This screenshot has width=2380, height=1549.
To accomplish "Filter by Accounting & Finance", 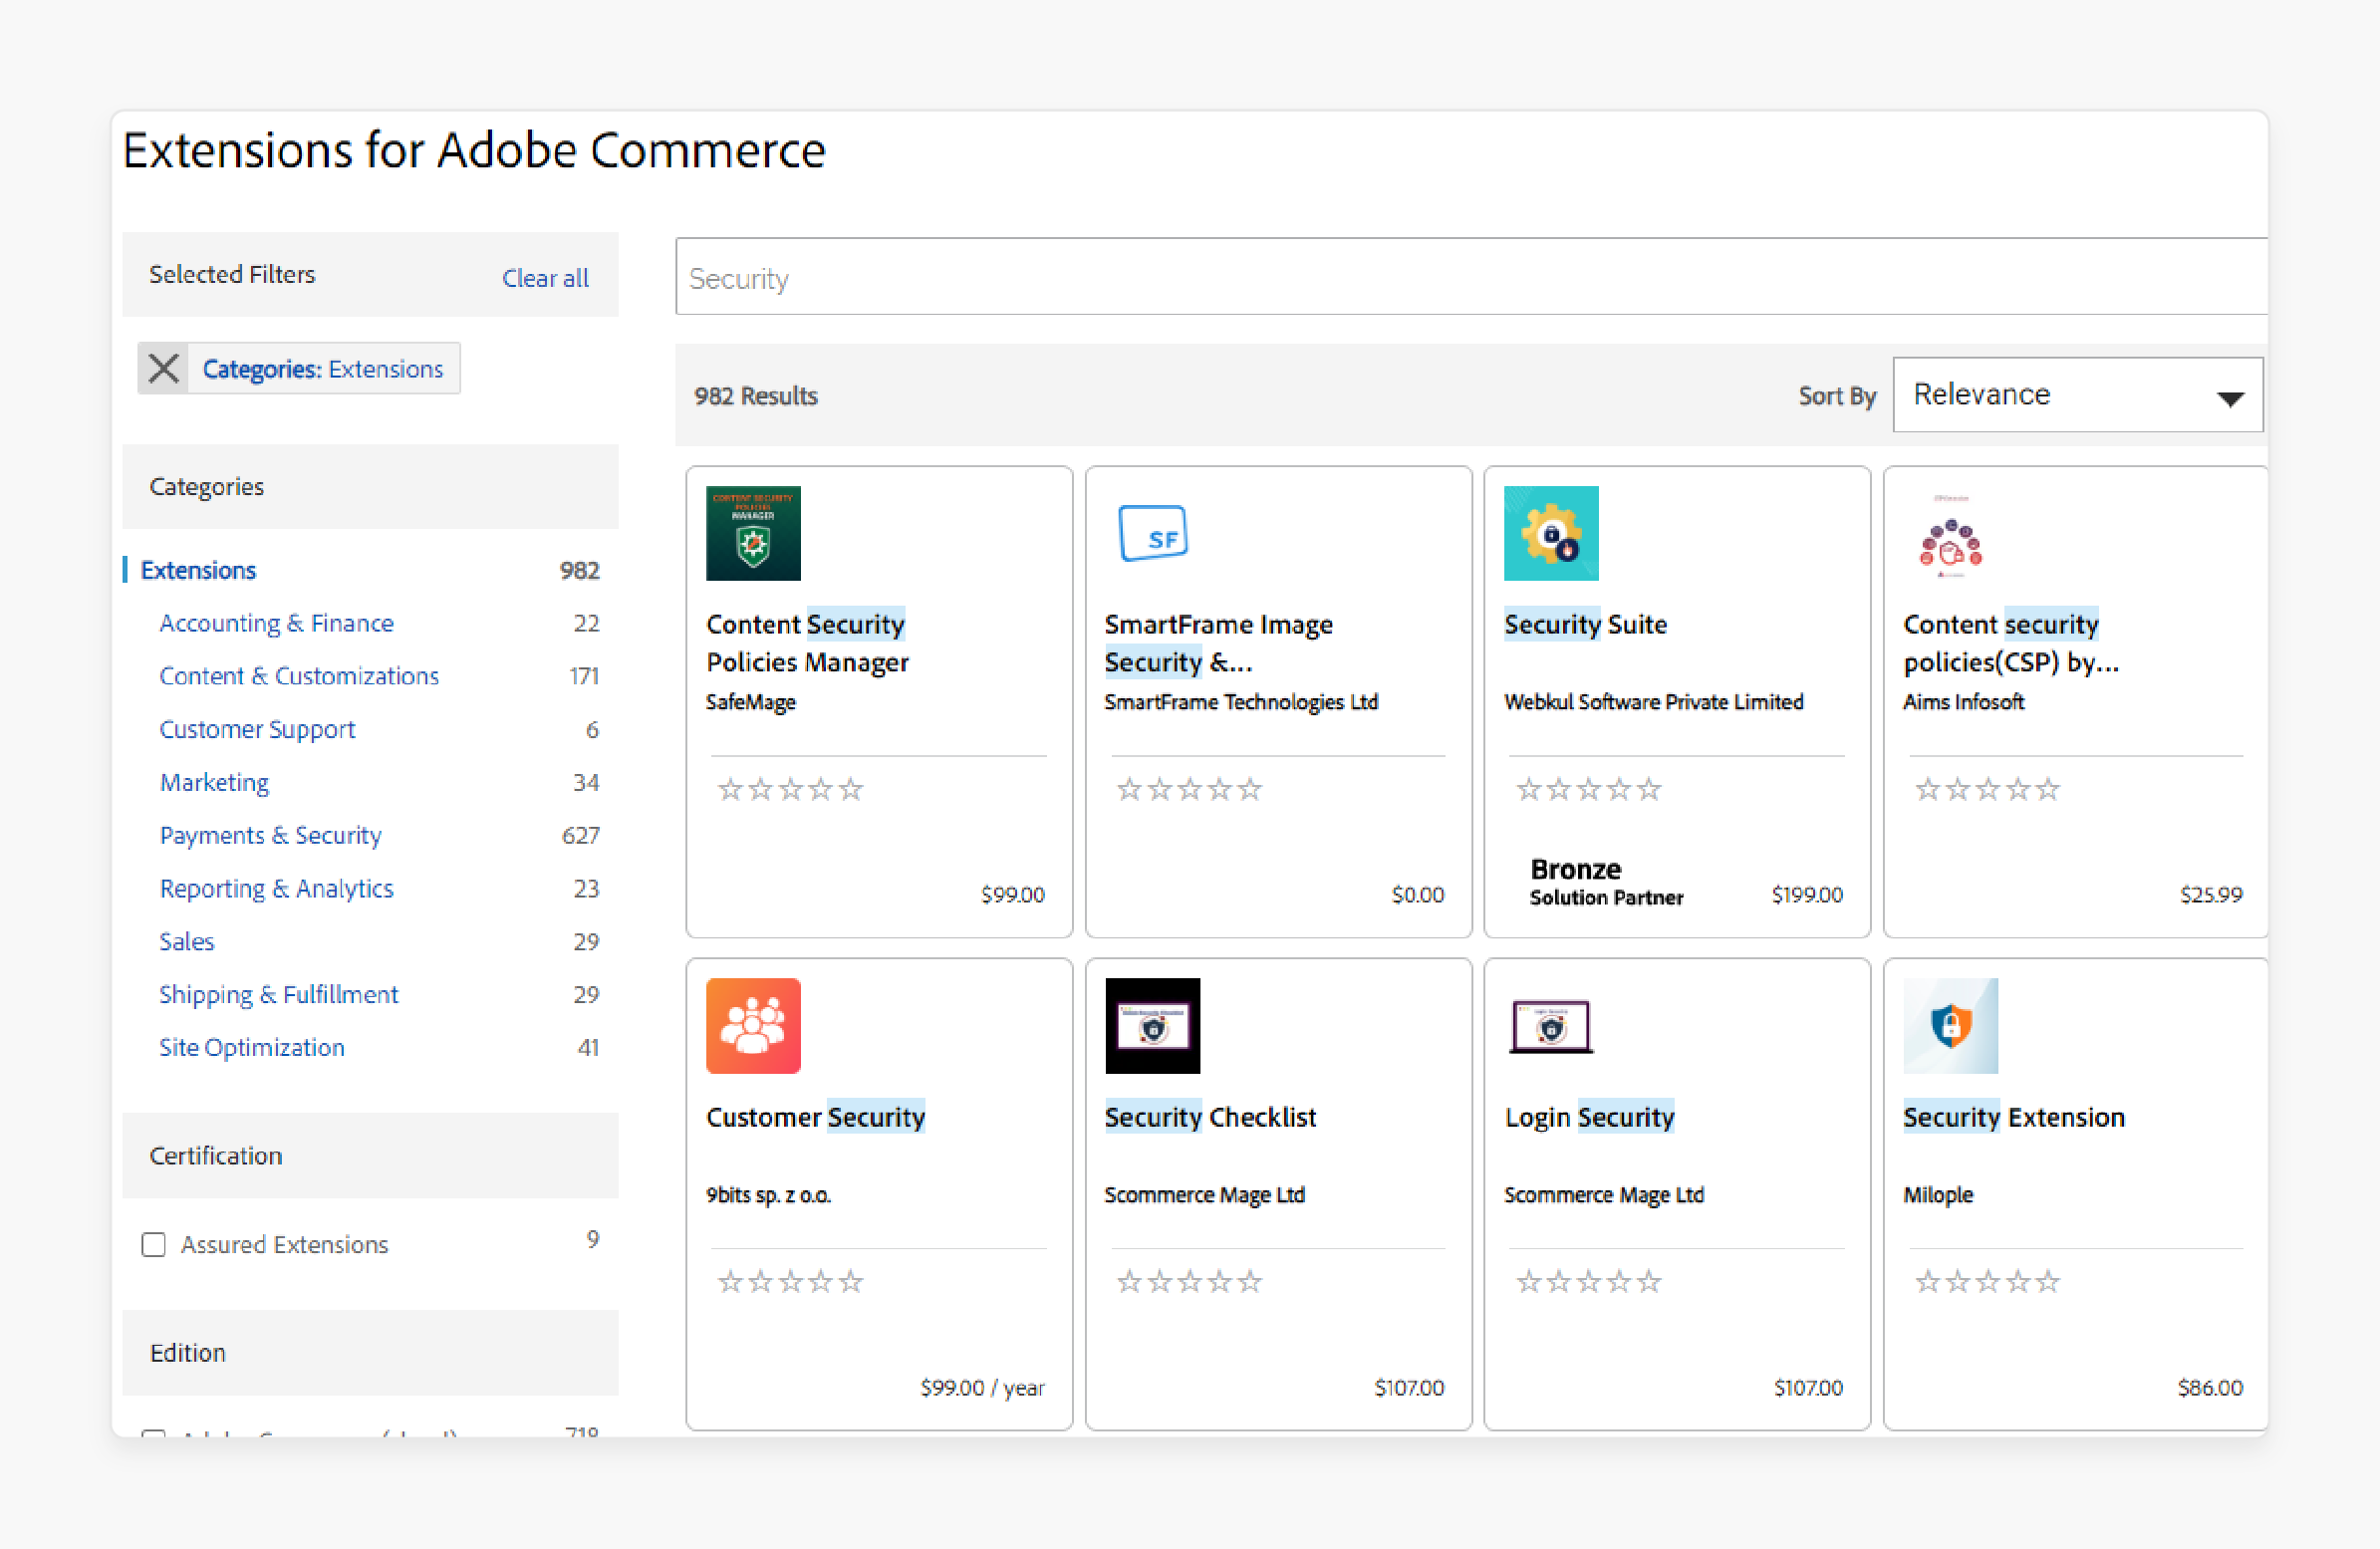I will click(x=276, y=623).
